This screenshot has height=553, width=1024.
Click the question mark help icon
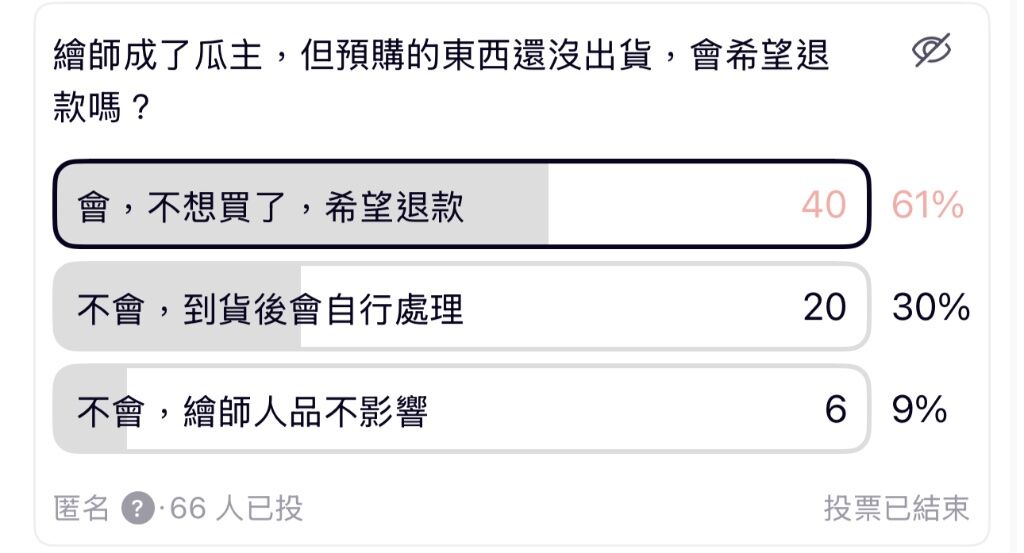coord(138,508)
